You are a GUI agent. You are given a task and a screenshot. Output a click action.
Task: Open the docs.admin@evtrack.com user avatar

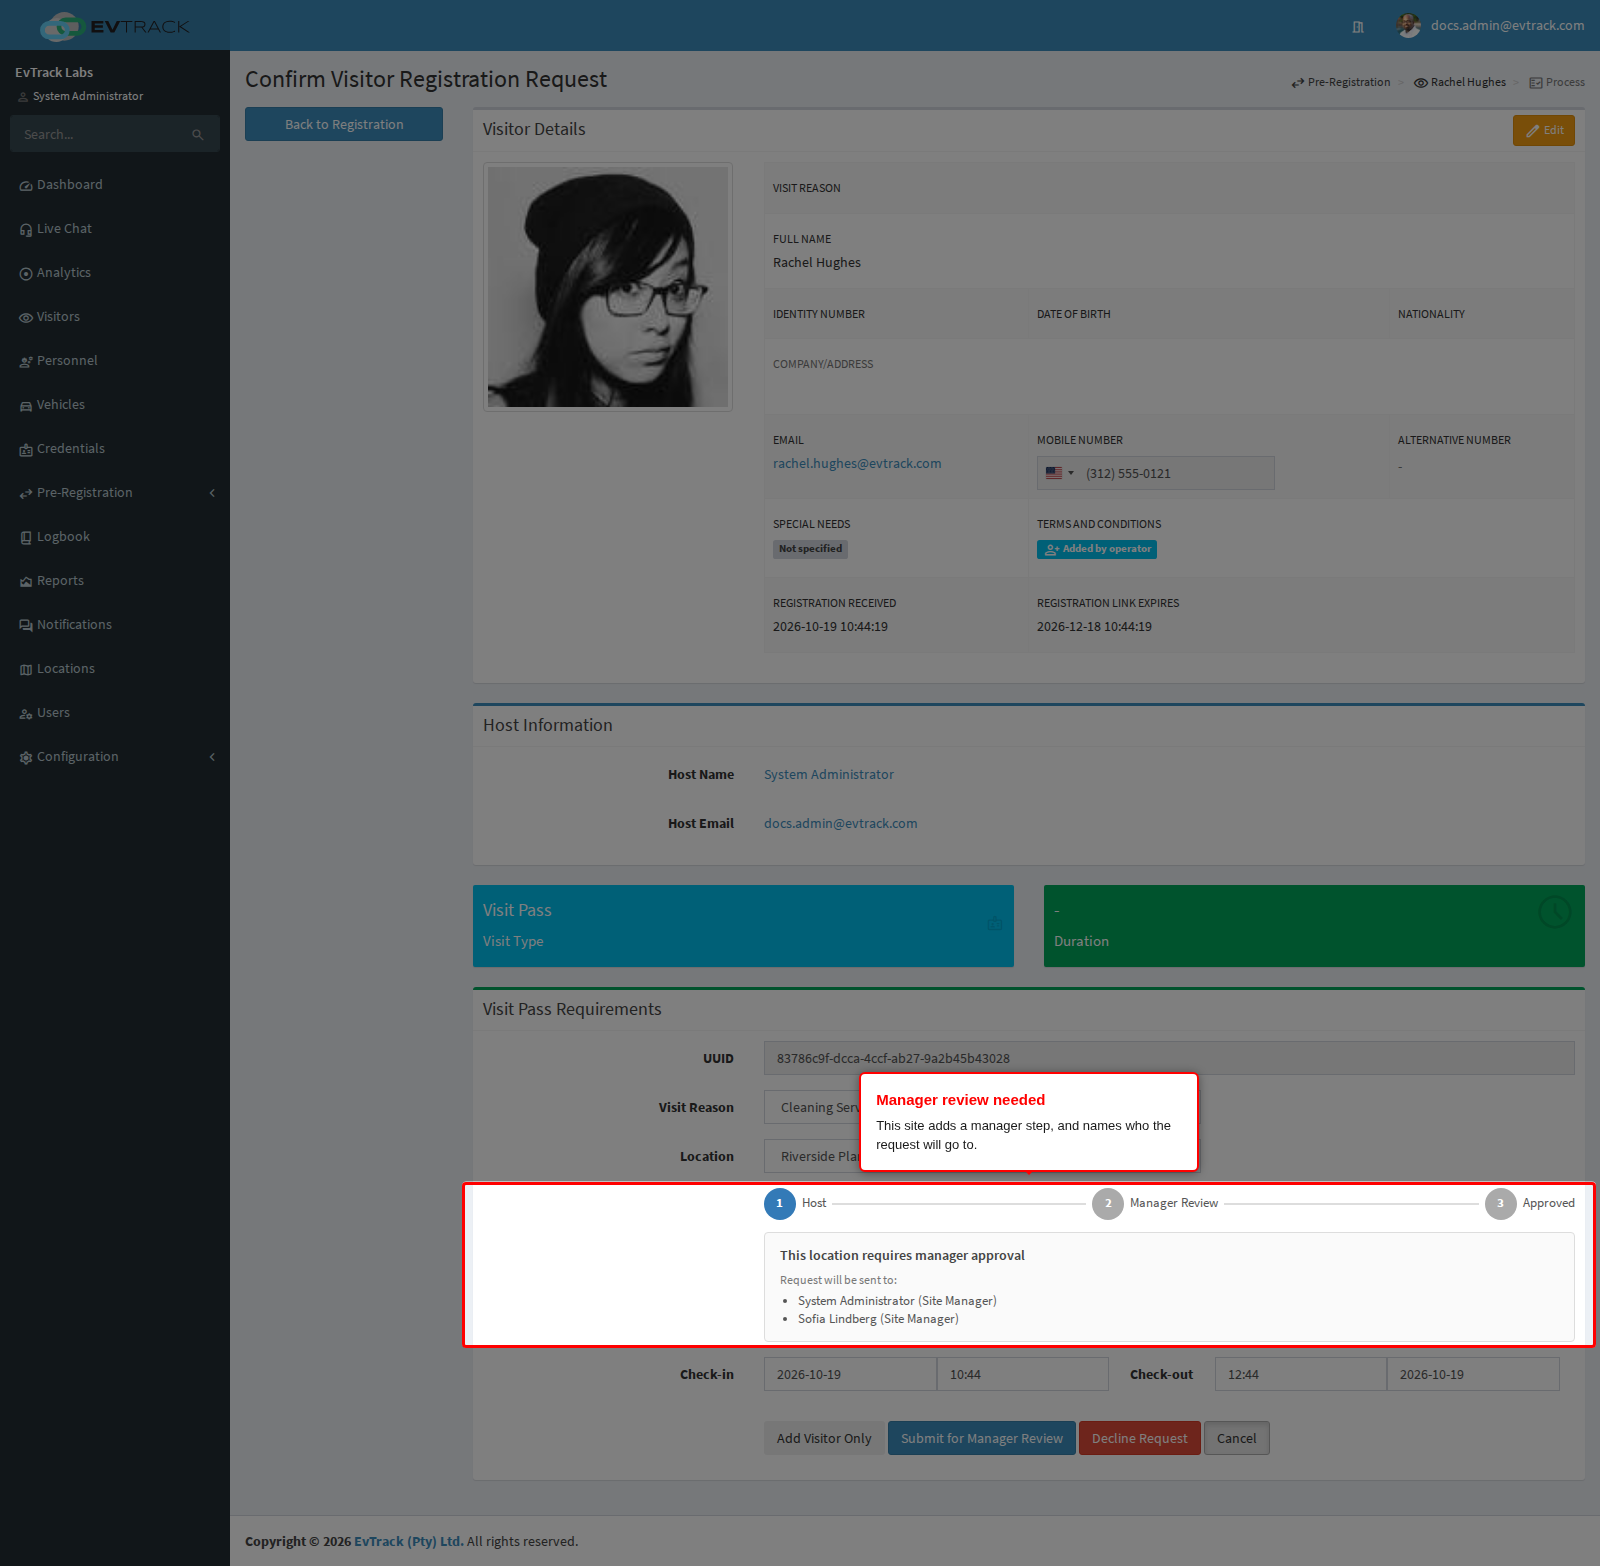[1409, 26]
